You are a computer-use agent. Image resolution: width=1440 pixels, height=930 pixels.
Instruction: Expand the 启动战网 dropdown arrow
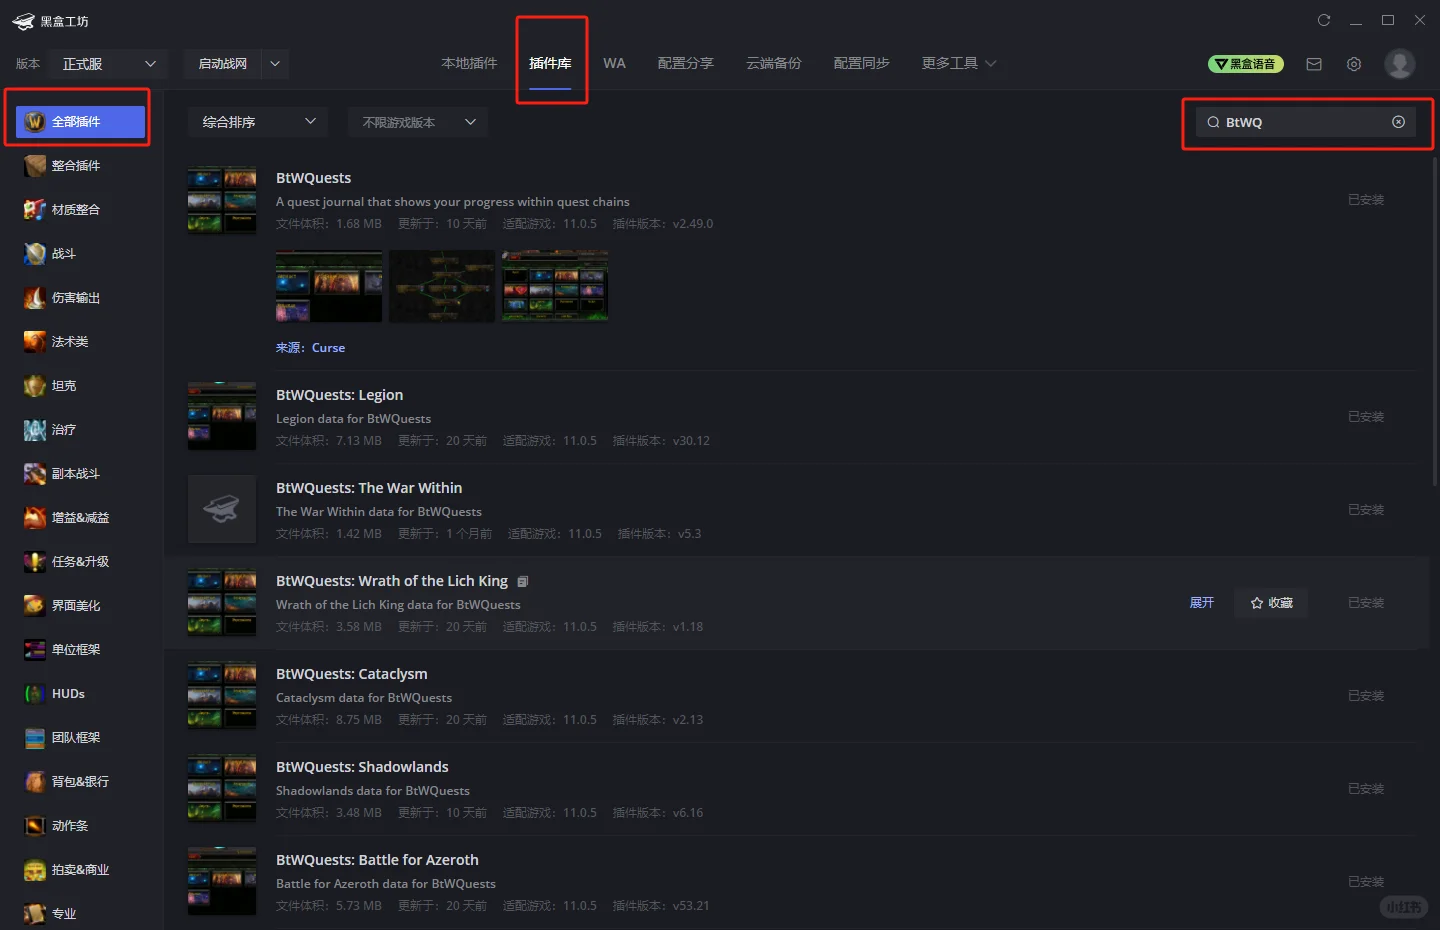coord(275,64)
